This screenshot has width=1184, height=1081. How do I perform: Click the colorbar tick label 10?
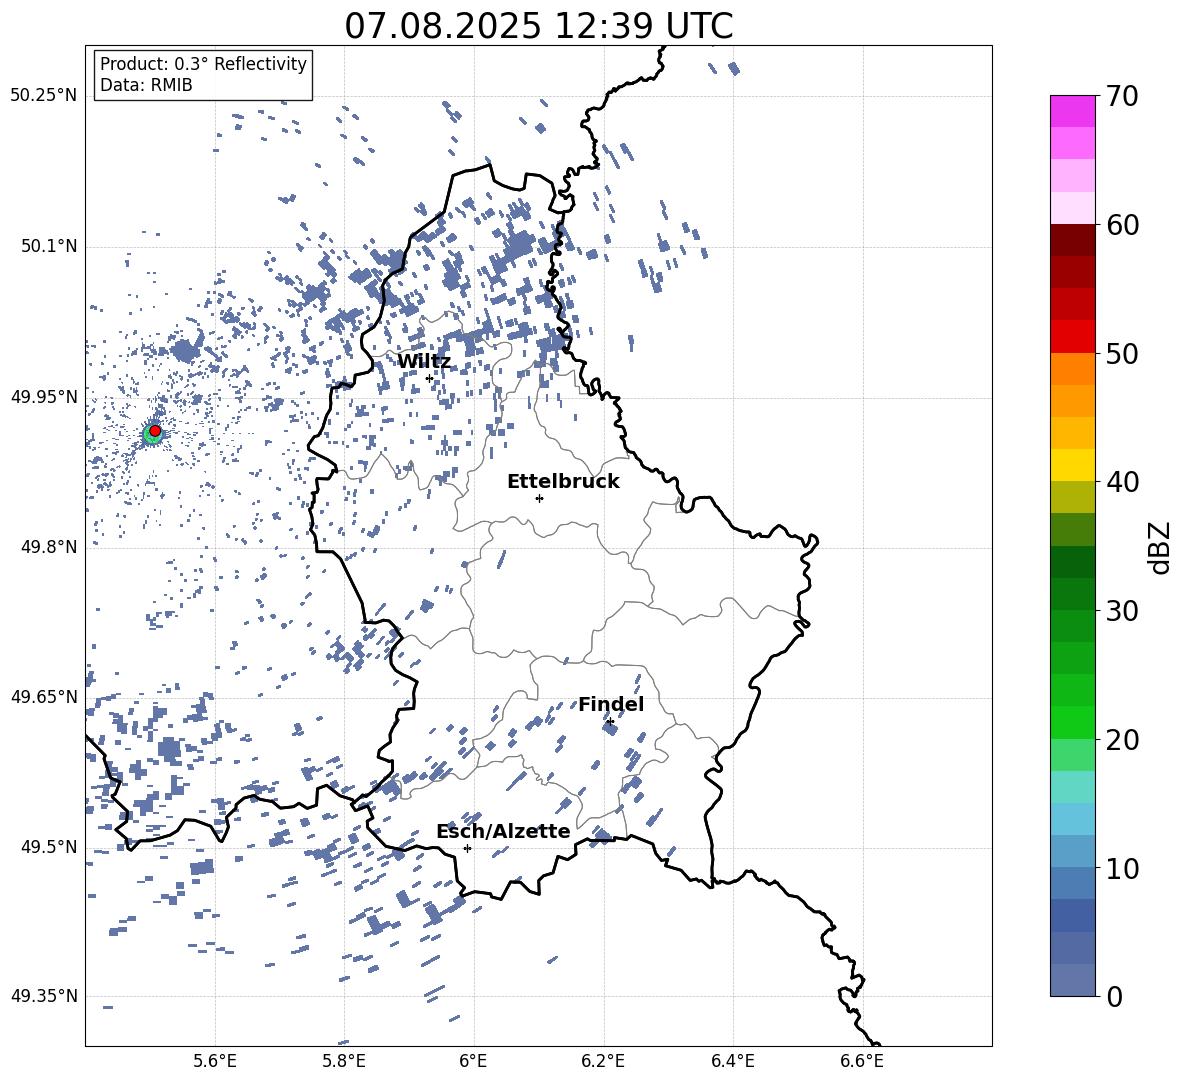pos(1122,868)
